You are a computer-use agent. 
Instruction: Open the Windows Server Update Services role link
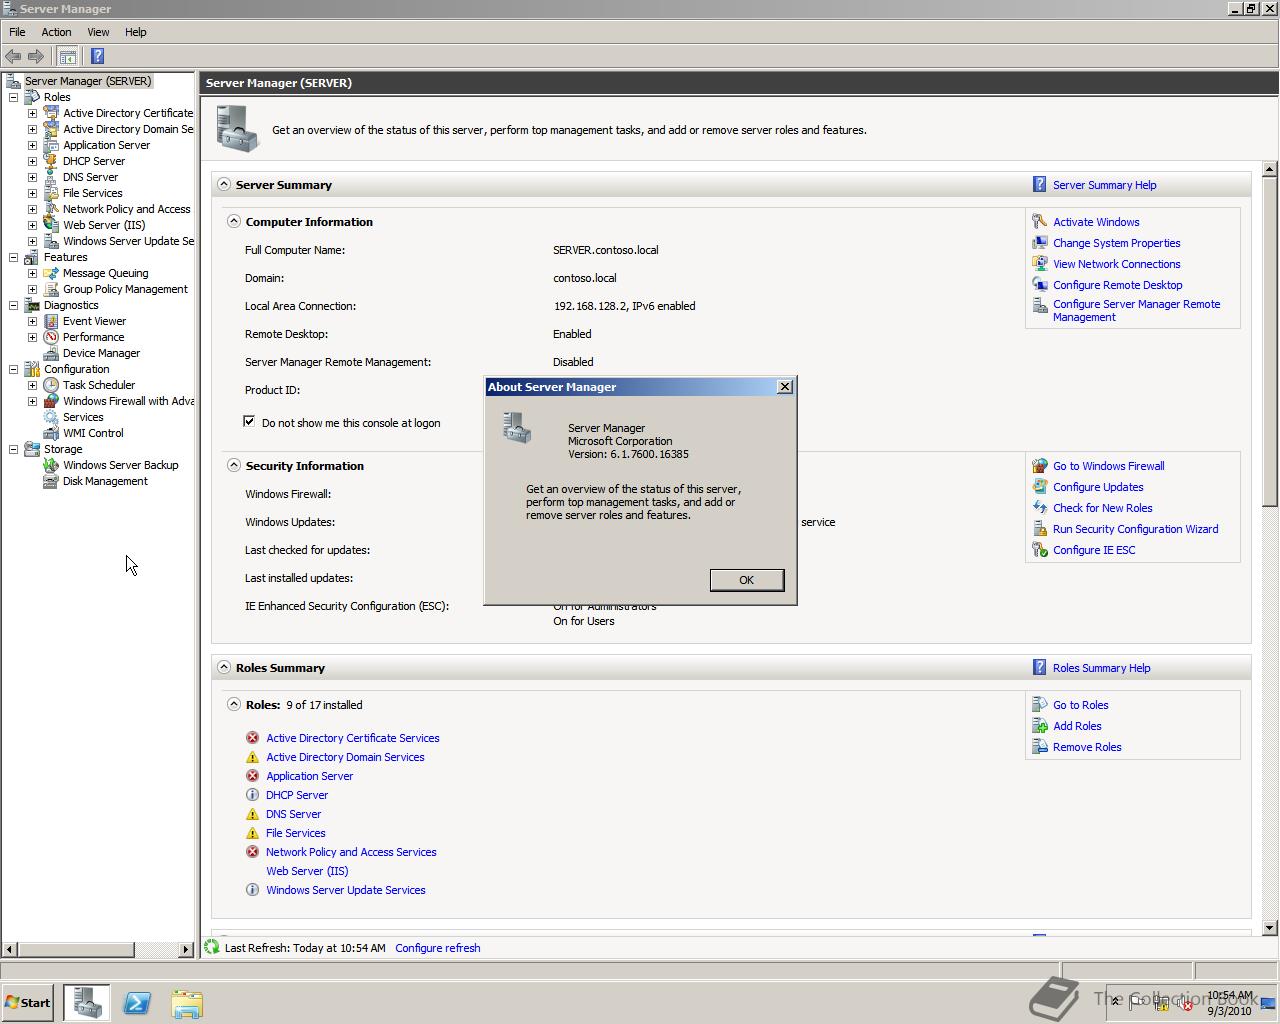[345, 890]
